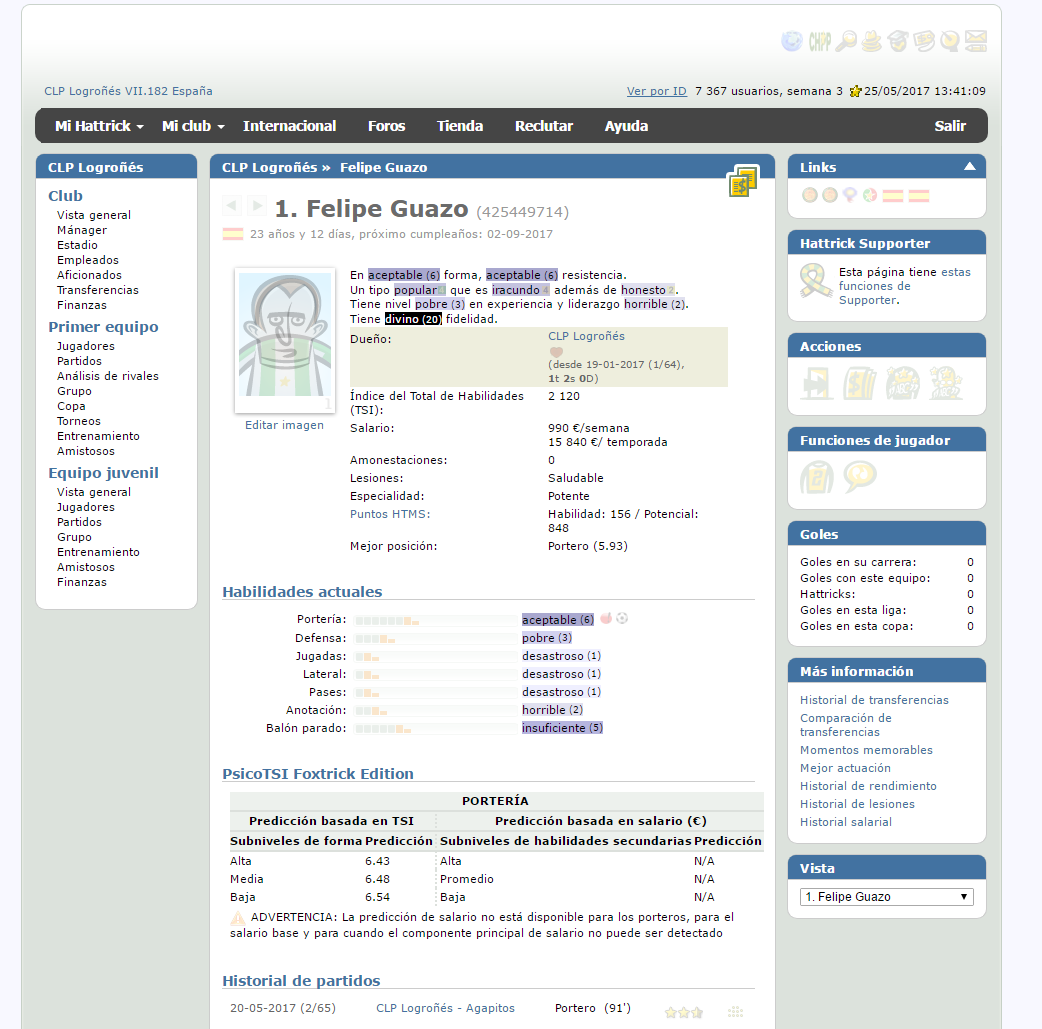Click the dollar bills icon in Acciones
Screen dimensions: 1042x1029
860,383
